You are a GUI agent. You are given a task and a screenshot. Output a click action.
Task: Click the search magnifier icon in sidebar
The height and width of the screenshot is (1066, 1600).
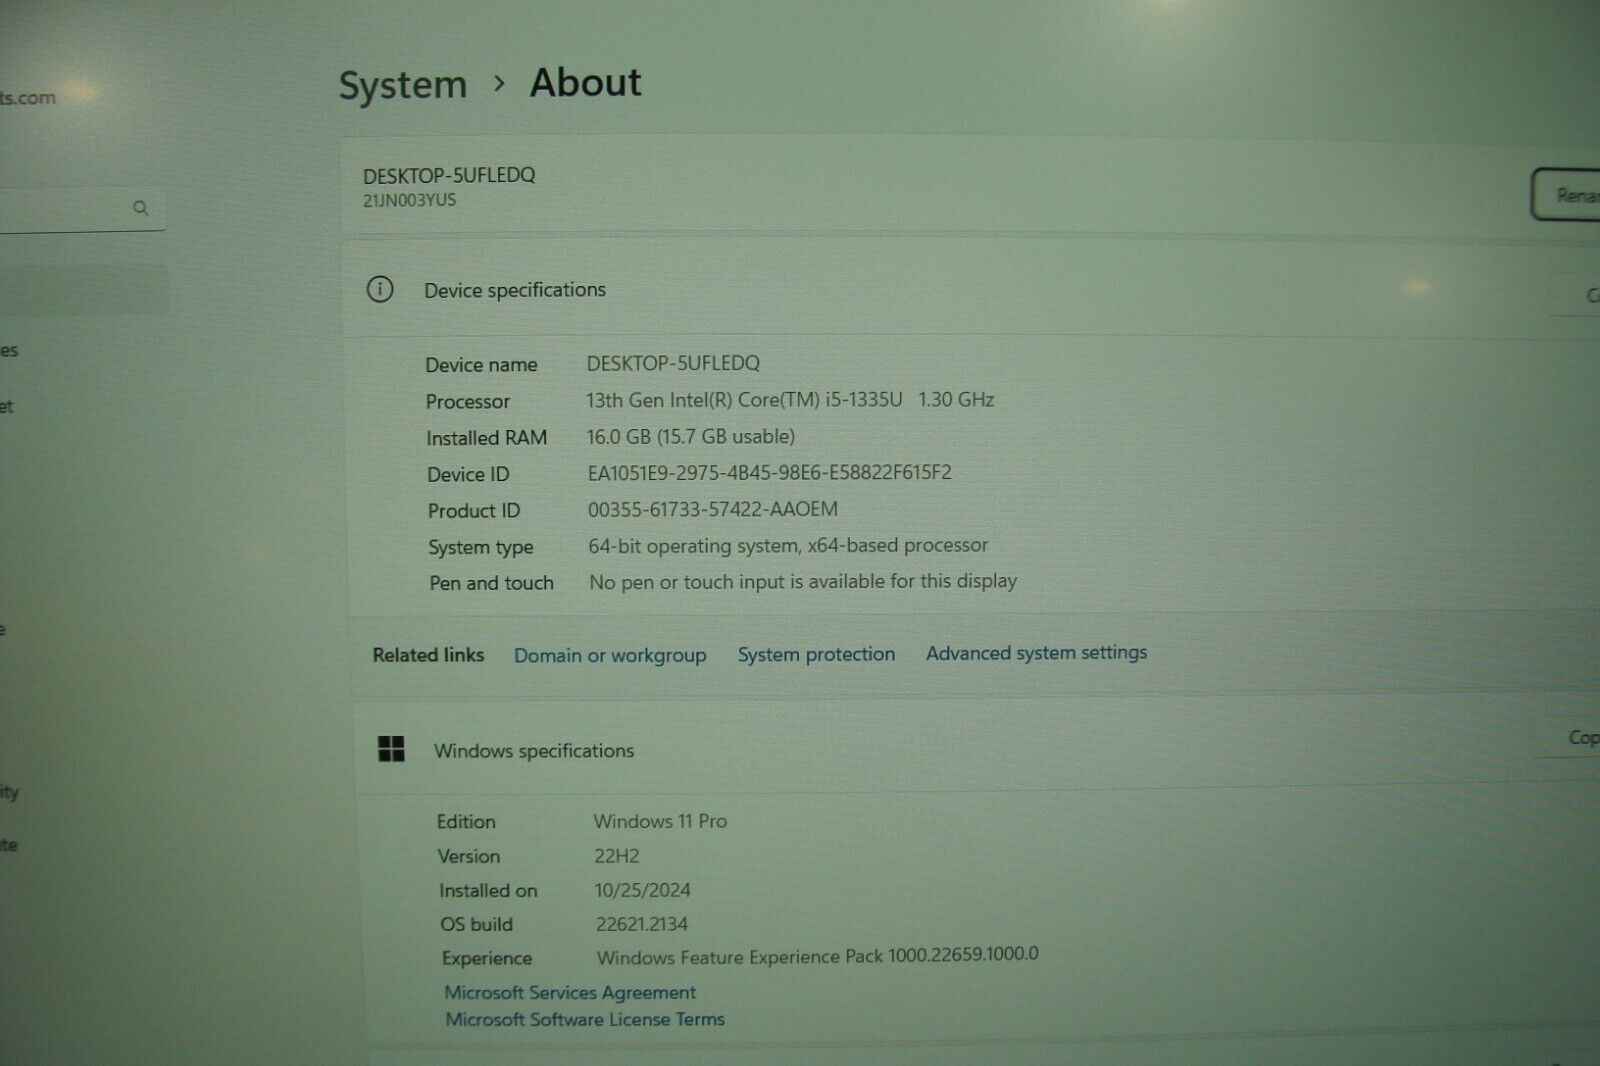click(140, 208)
